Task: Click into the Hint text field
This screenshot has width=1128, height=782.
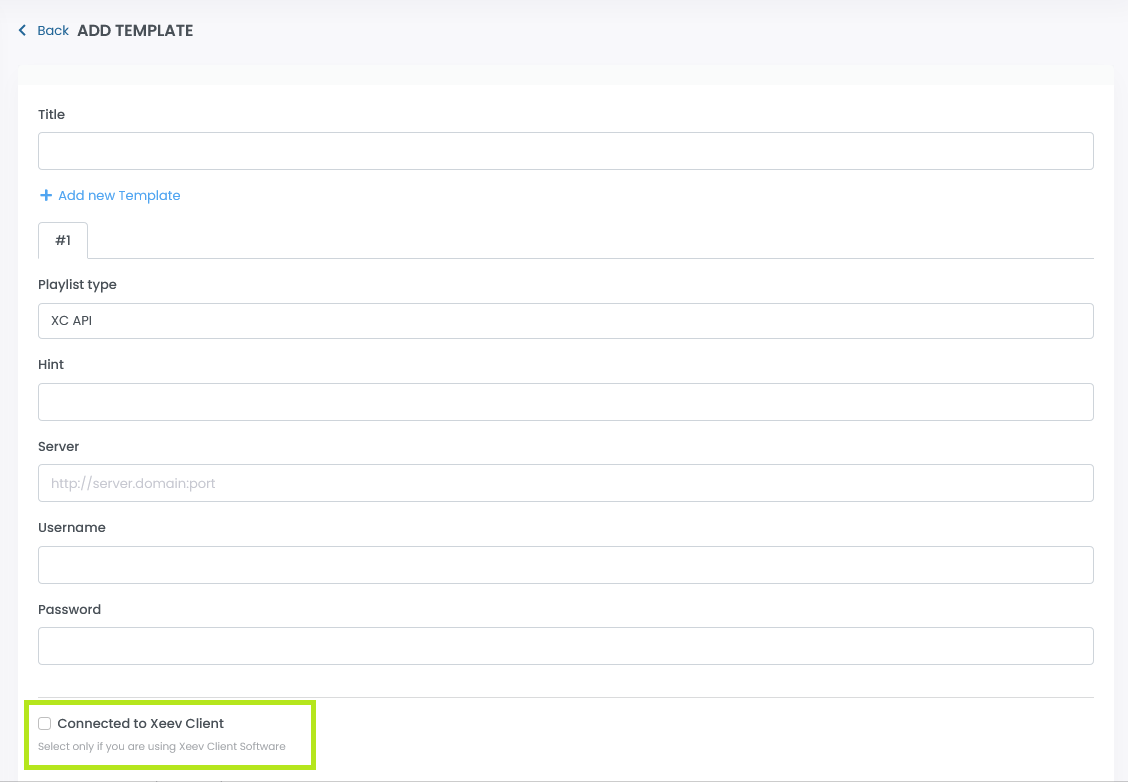Action: 565,402
